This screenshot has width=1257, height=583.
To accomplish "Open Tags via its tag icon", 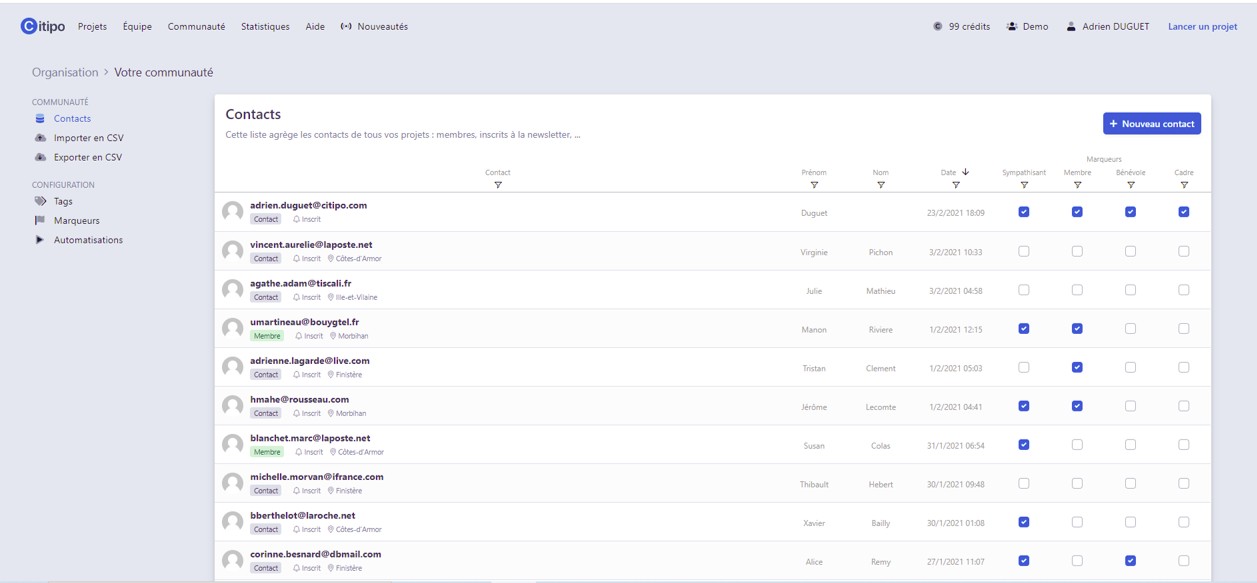I will [x=40, y=201].
